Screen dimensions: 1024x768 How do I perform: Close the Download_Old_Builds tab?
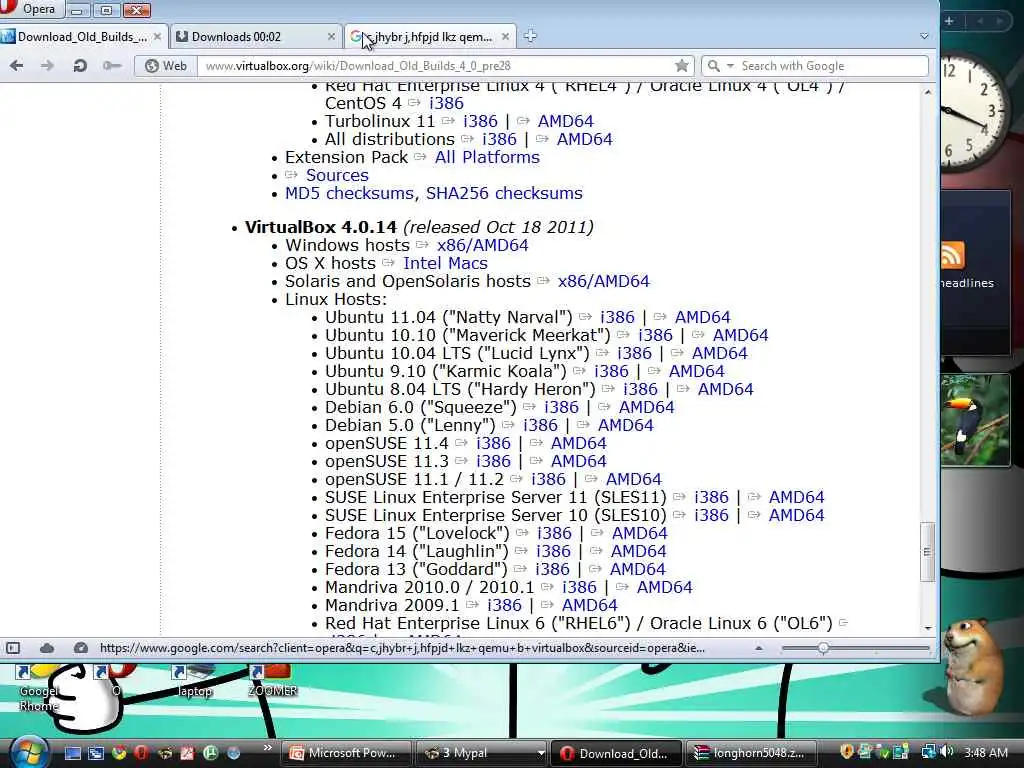click(x=157, y=37)
